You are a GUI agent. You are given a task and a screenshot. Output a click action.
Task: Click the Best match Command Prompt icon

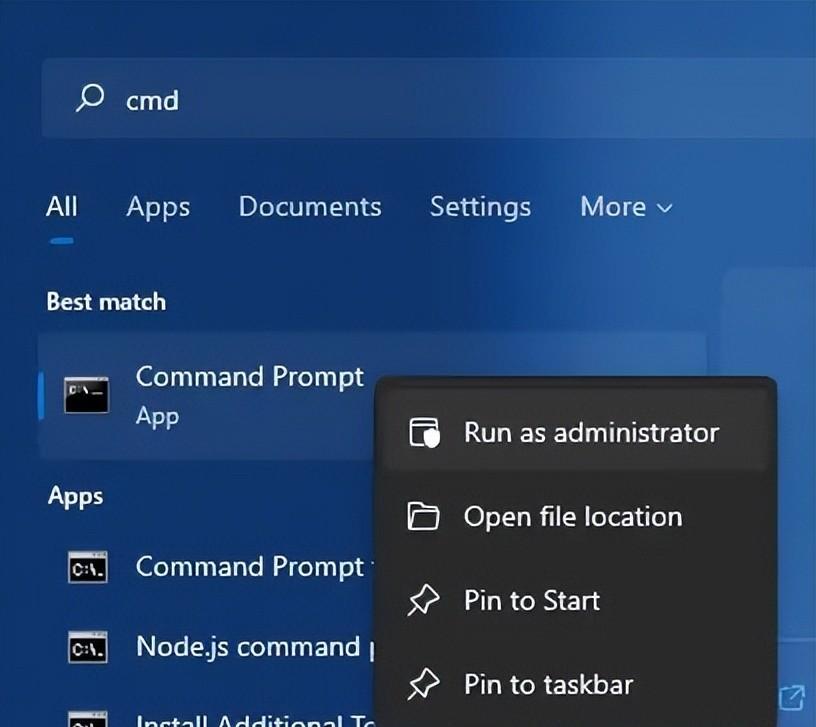click(x=86, y=396)
